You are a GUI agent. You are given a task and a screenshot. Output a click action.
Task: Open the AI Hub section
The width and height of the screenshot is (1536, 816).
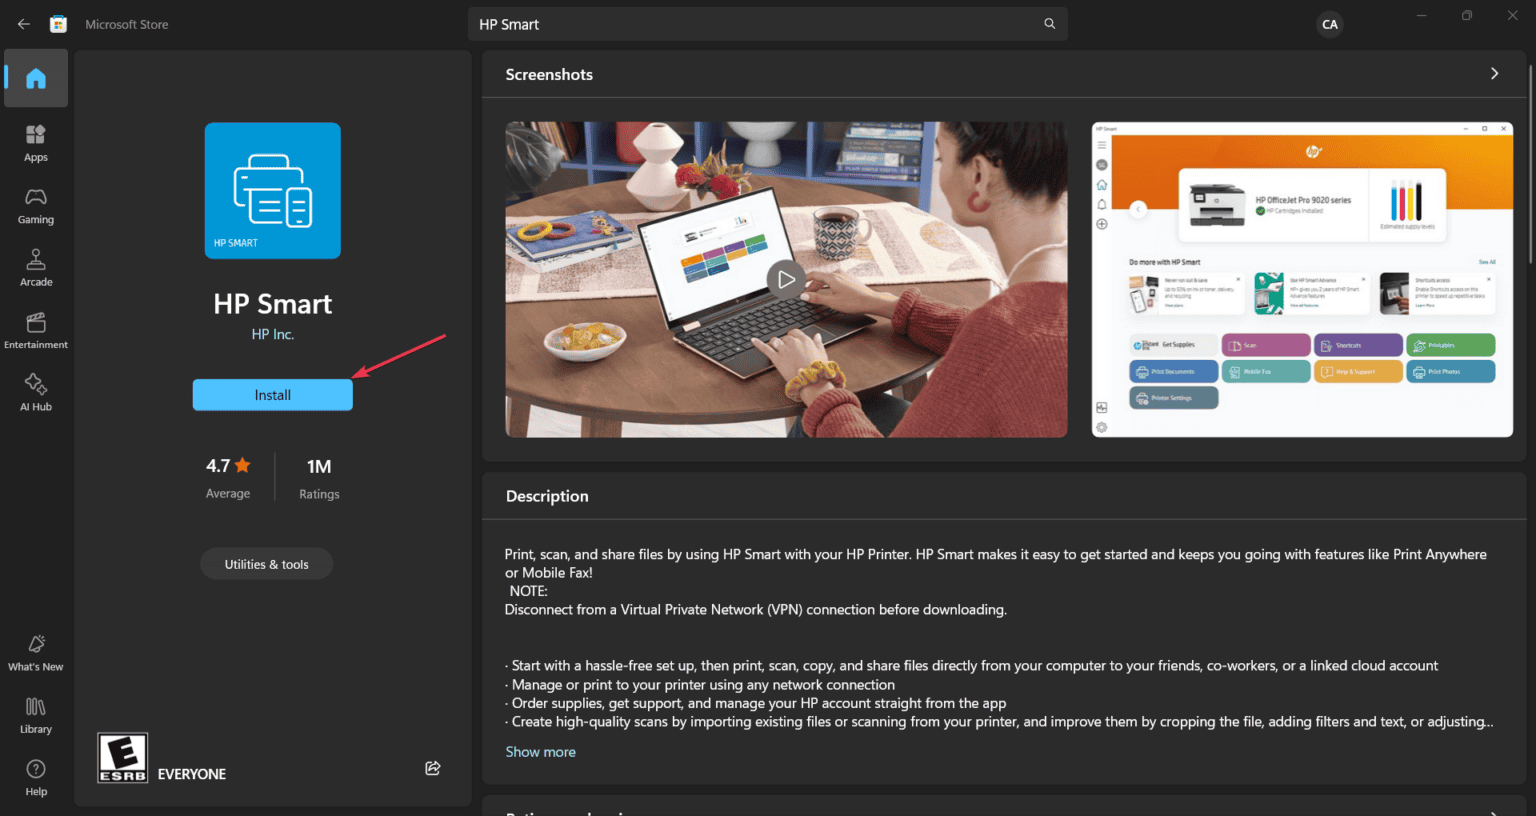pyautogui.click(x=36, y=393)
